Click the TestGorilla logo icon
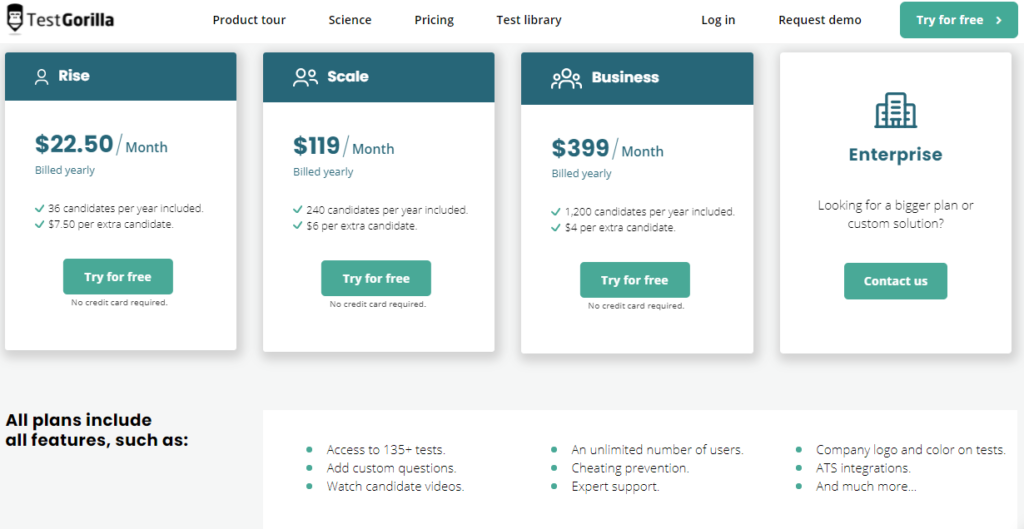The width and height of the screenshot is (1024, 529). click(x=14, y=20)
